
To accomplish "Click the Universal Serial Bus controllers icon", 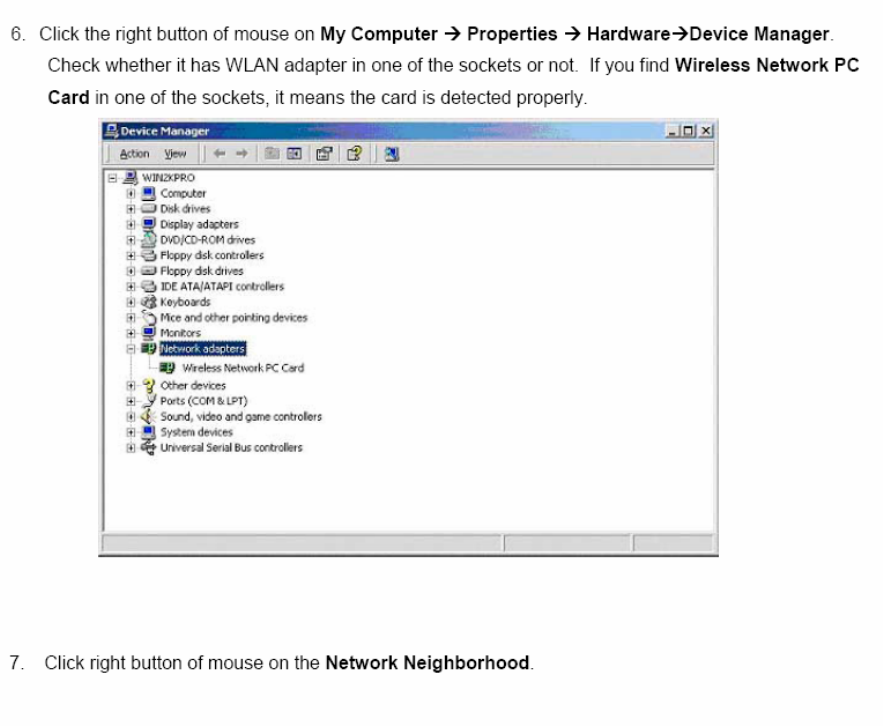I will [x=149, y=448].
